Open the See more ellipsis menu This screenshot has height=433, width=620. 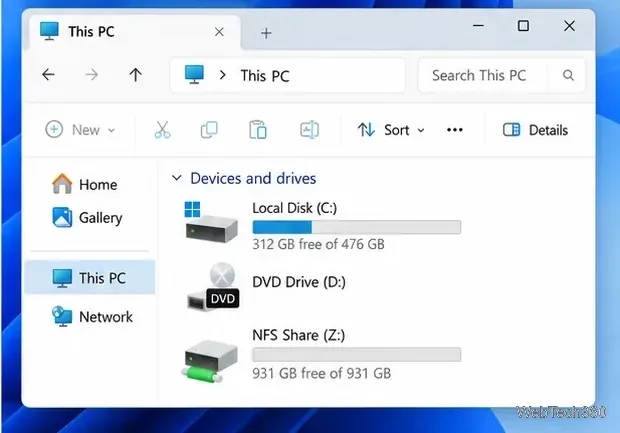[455, 130]
